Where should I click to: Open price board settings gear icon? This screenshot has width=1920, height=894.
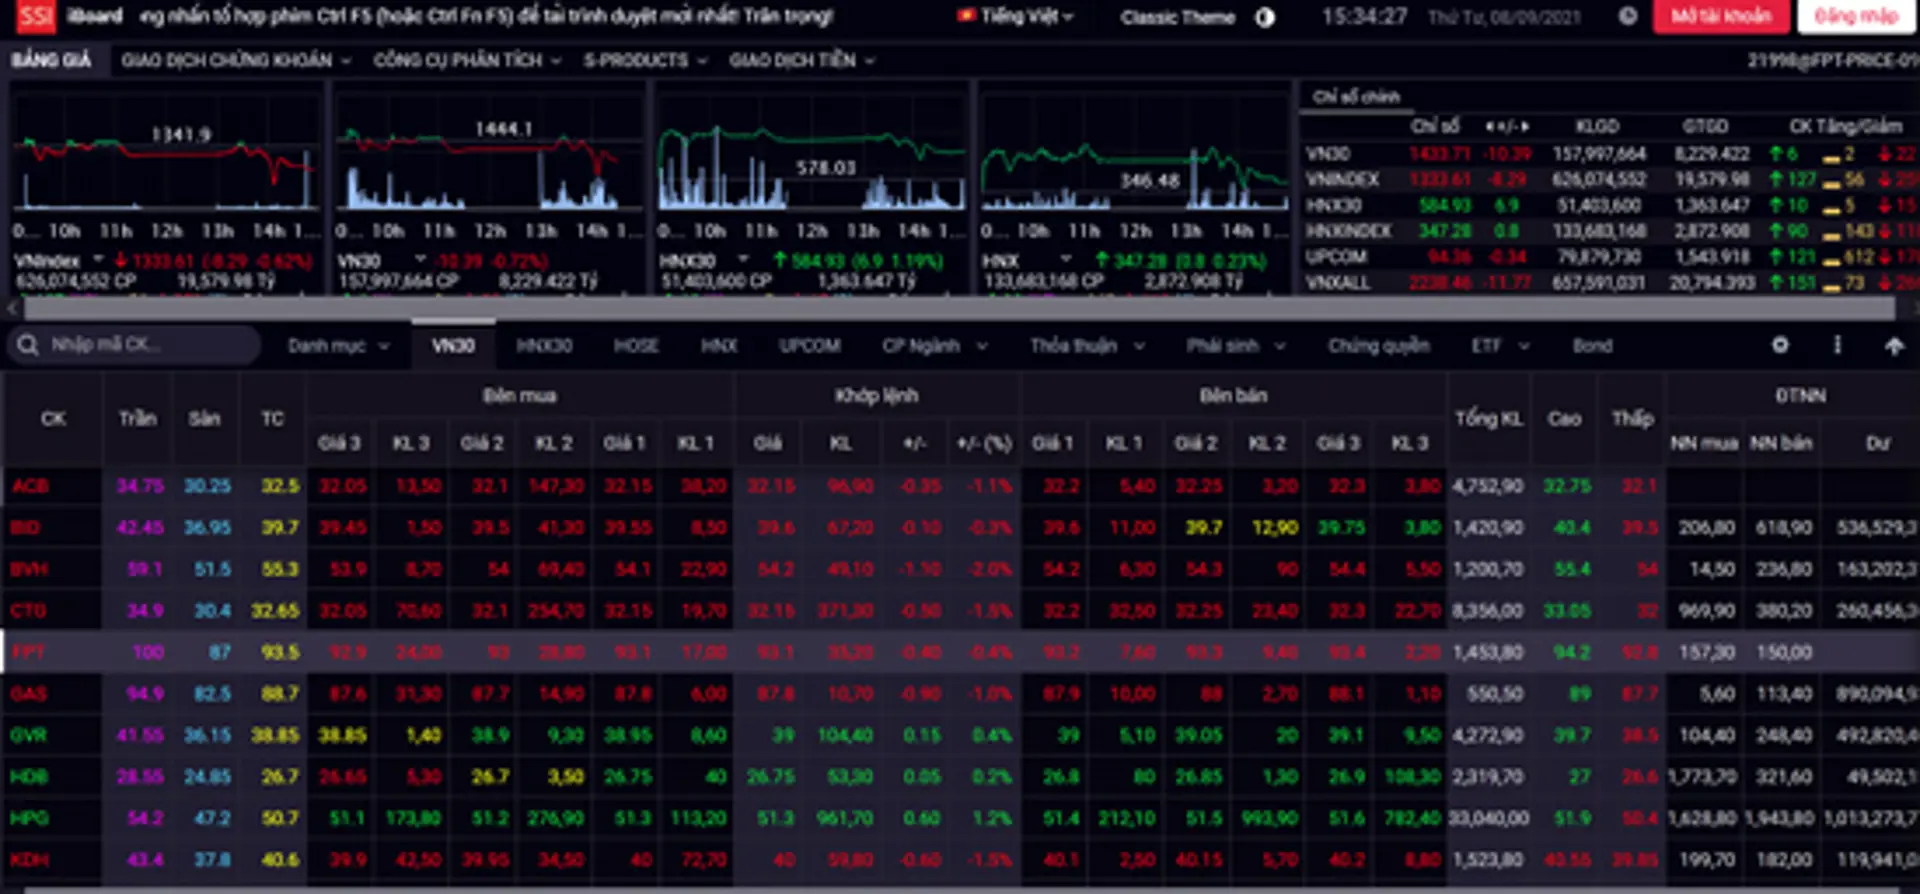[1780, 345]
